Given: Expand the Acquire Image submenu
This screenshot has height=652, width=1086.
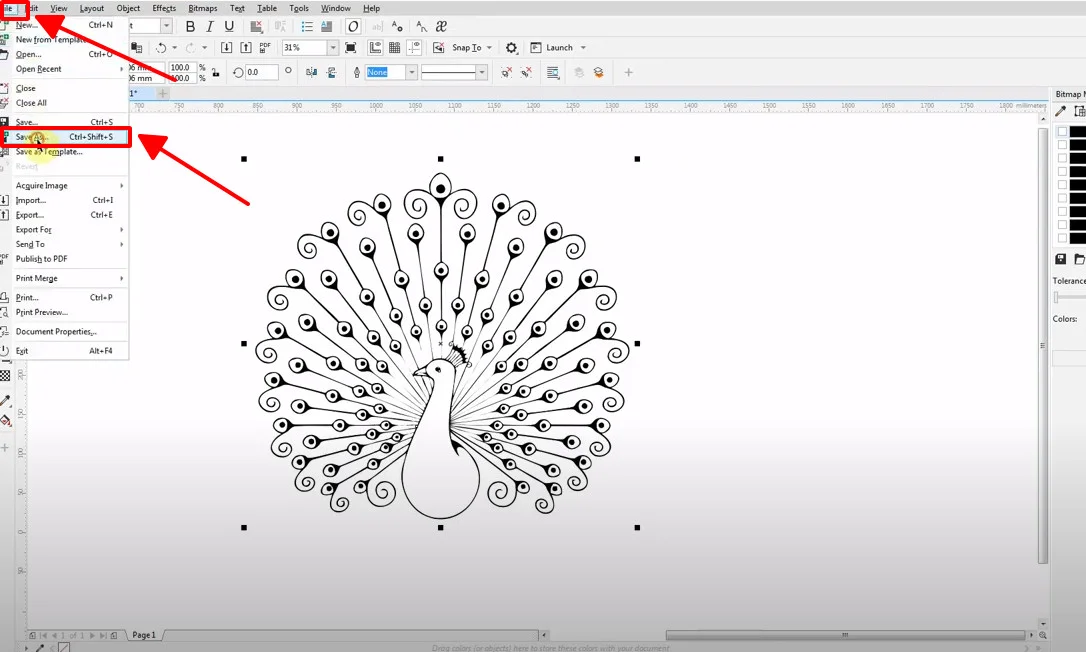Looking at the screenshot, I should click(70, 186).
